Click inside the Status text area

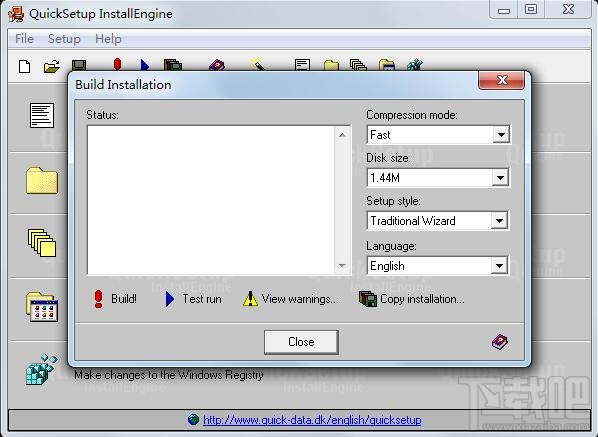(x=211, y=200)
